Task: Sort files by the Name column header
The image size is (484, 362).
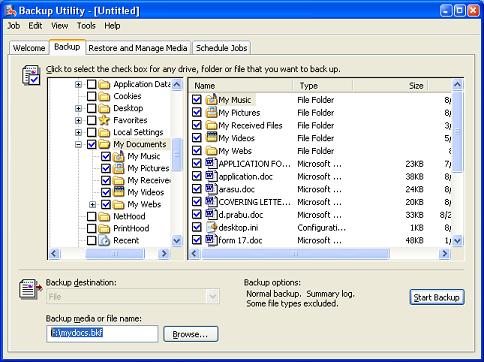Action: (241, 86)
